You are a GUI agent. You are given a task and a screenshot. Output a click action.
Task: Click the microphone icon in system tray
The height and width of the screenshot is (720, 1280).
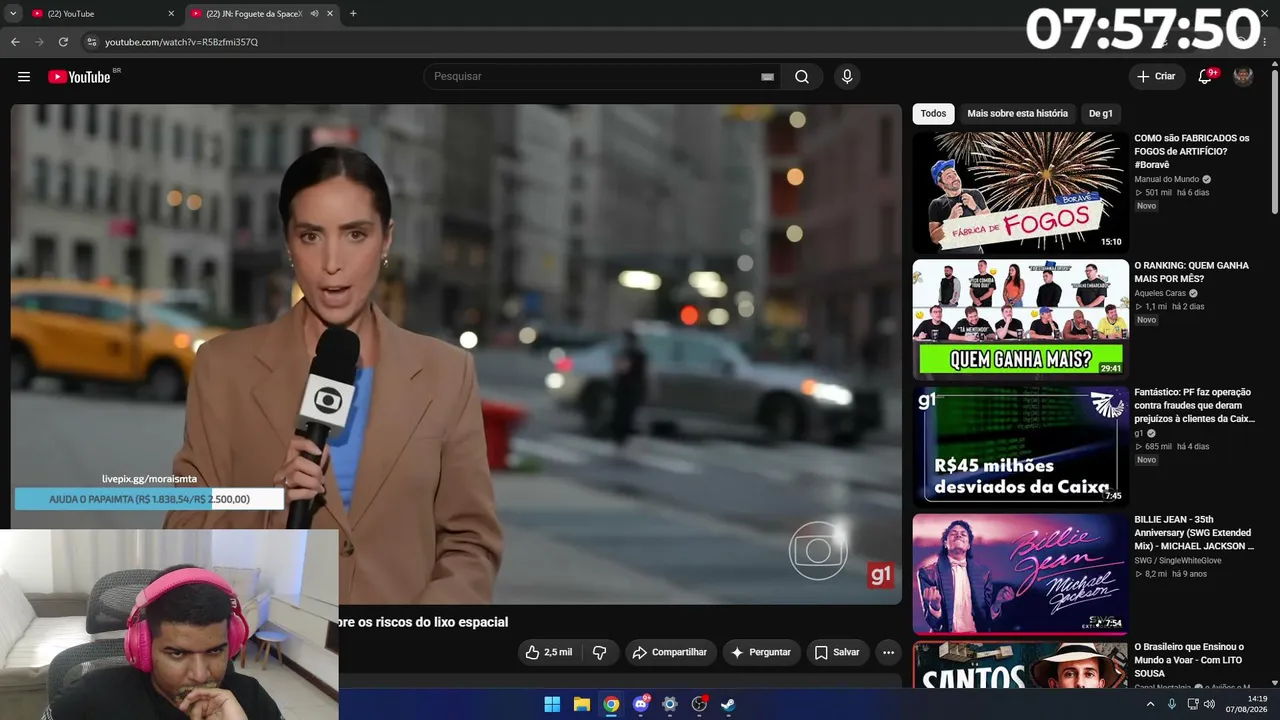tap(1172, 704)
